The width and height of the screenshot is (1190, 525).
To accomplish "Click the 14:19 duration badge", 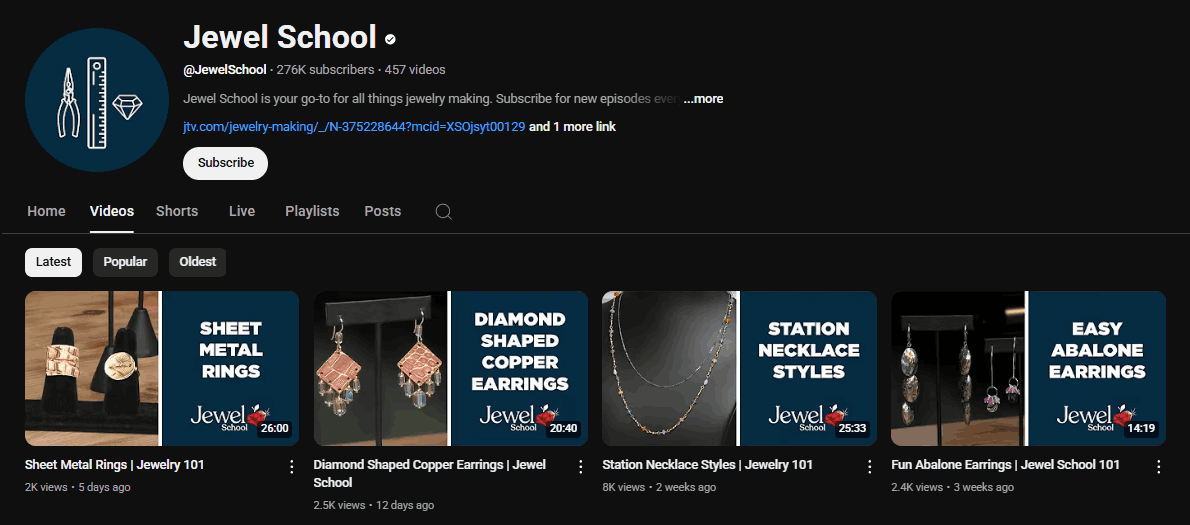I will pos(1141,429).
